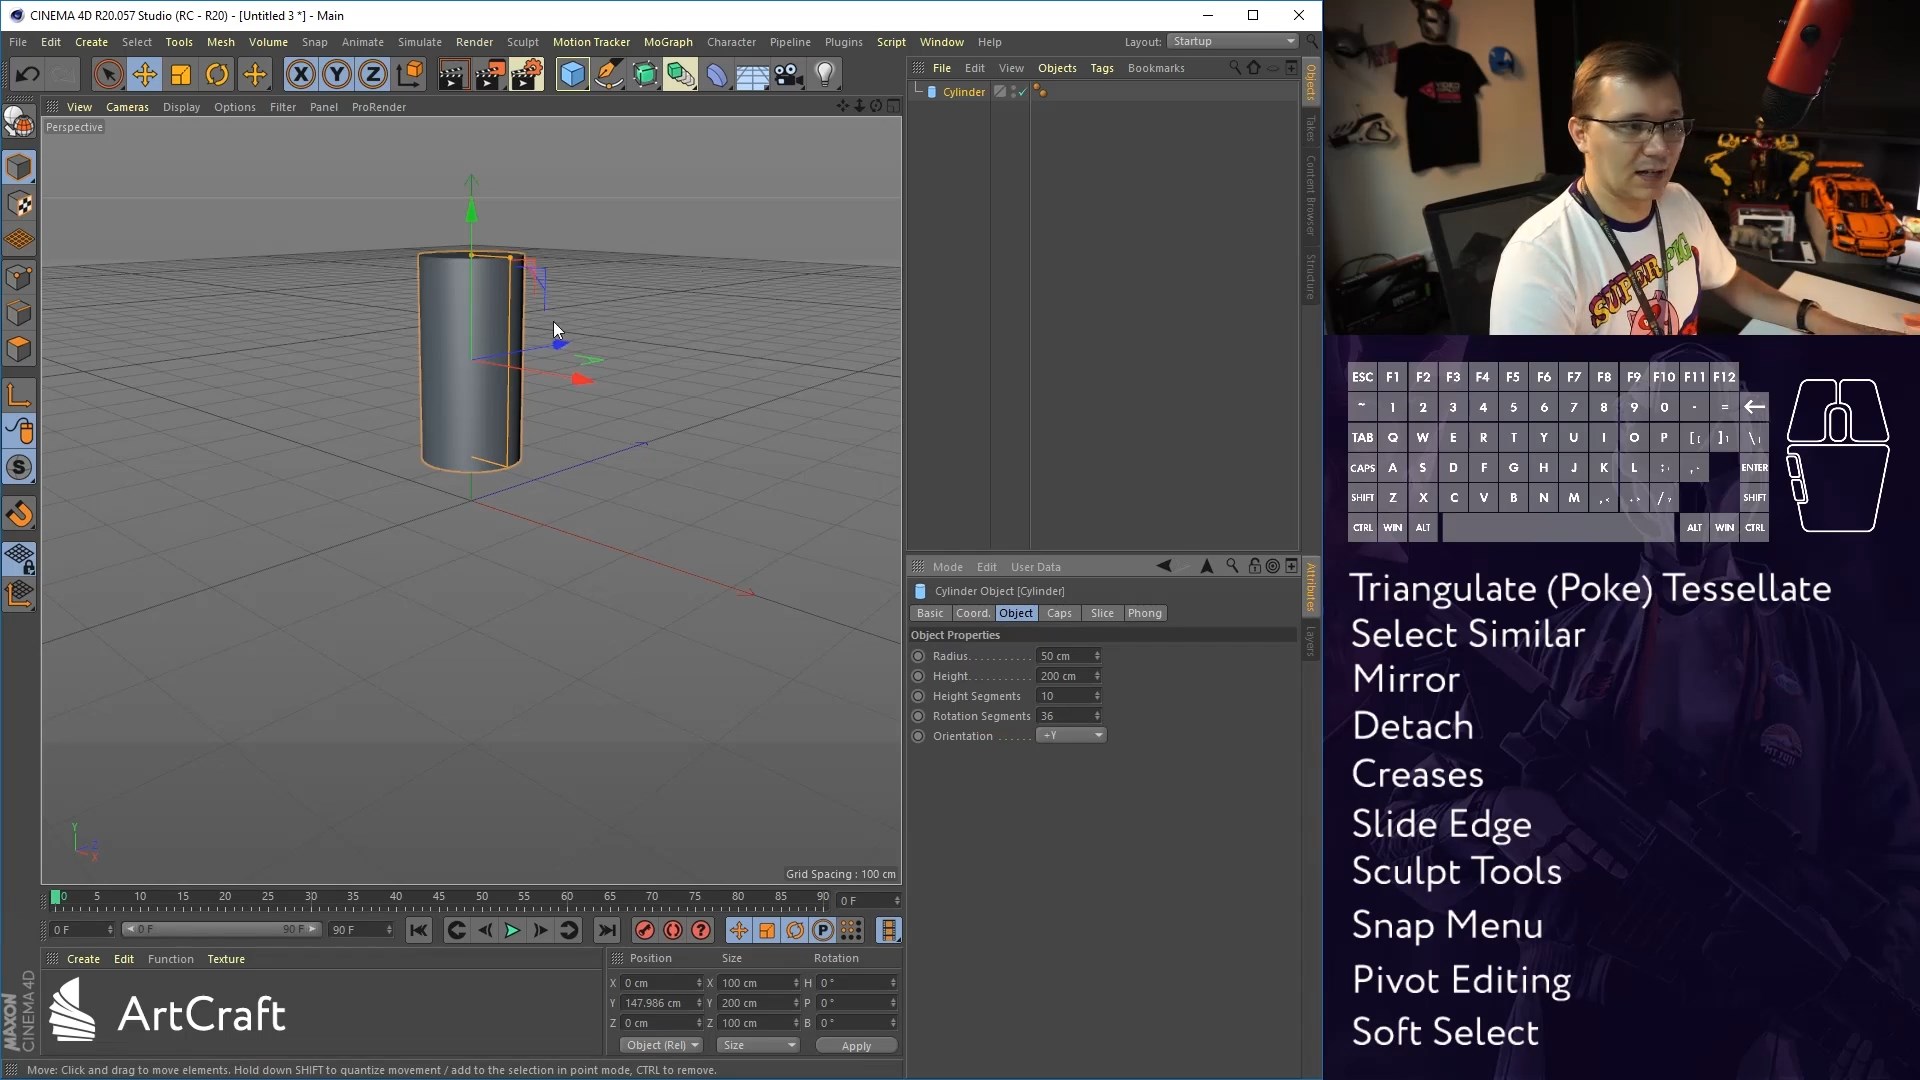Click the Apply button
The image size is (1920, 1080).
pyautogui.click(x=856, y=1045)
